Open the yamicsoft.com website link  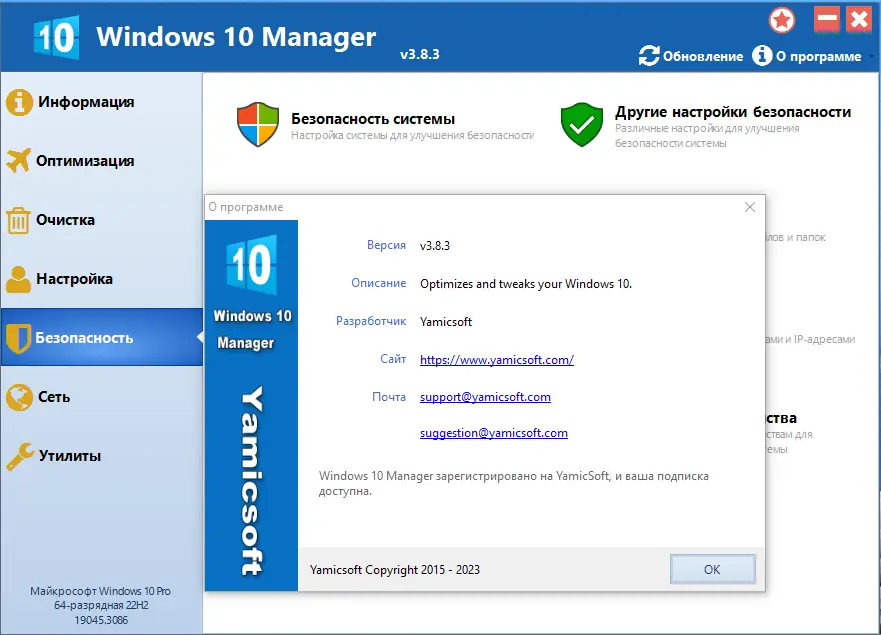pos(497,360)
